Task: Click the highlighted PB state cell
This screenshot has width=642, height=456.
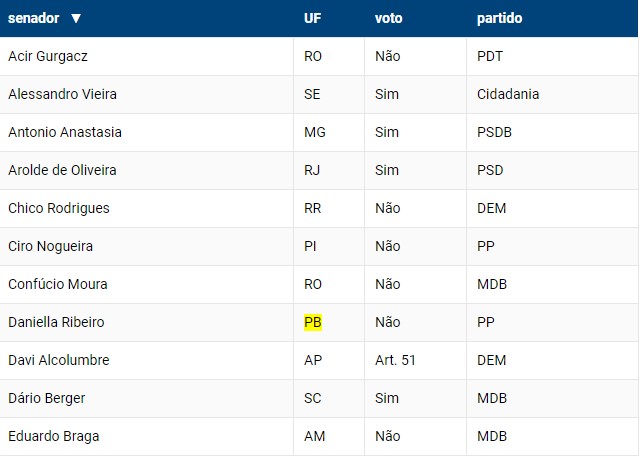Action: click(x=313, y=322)
